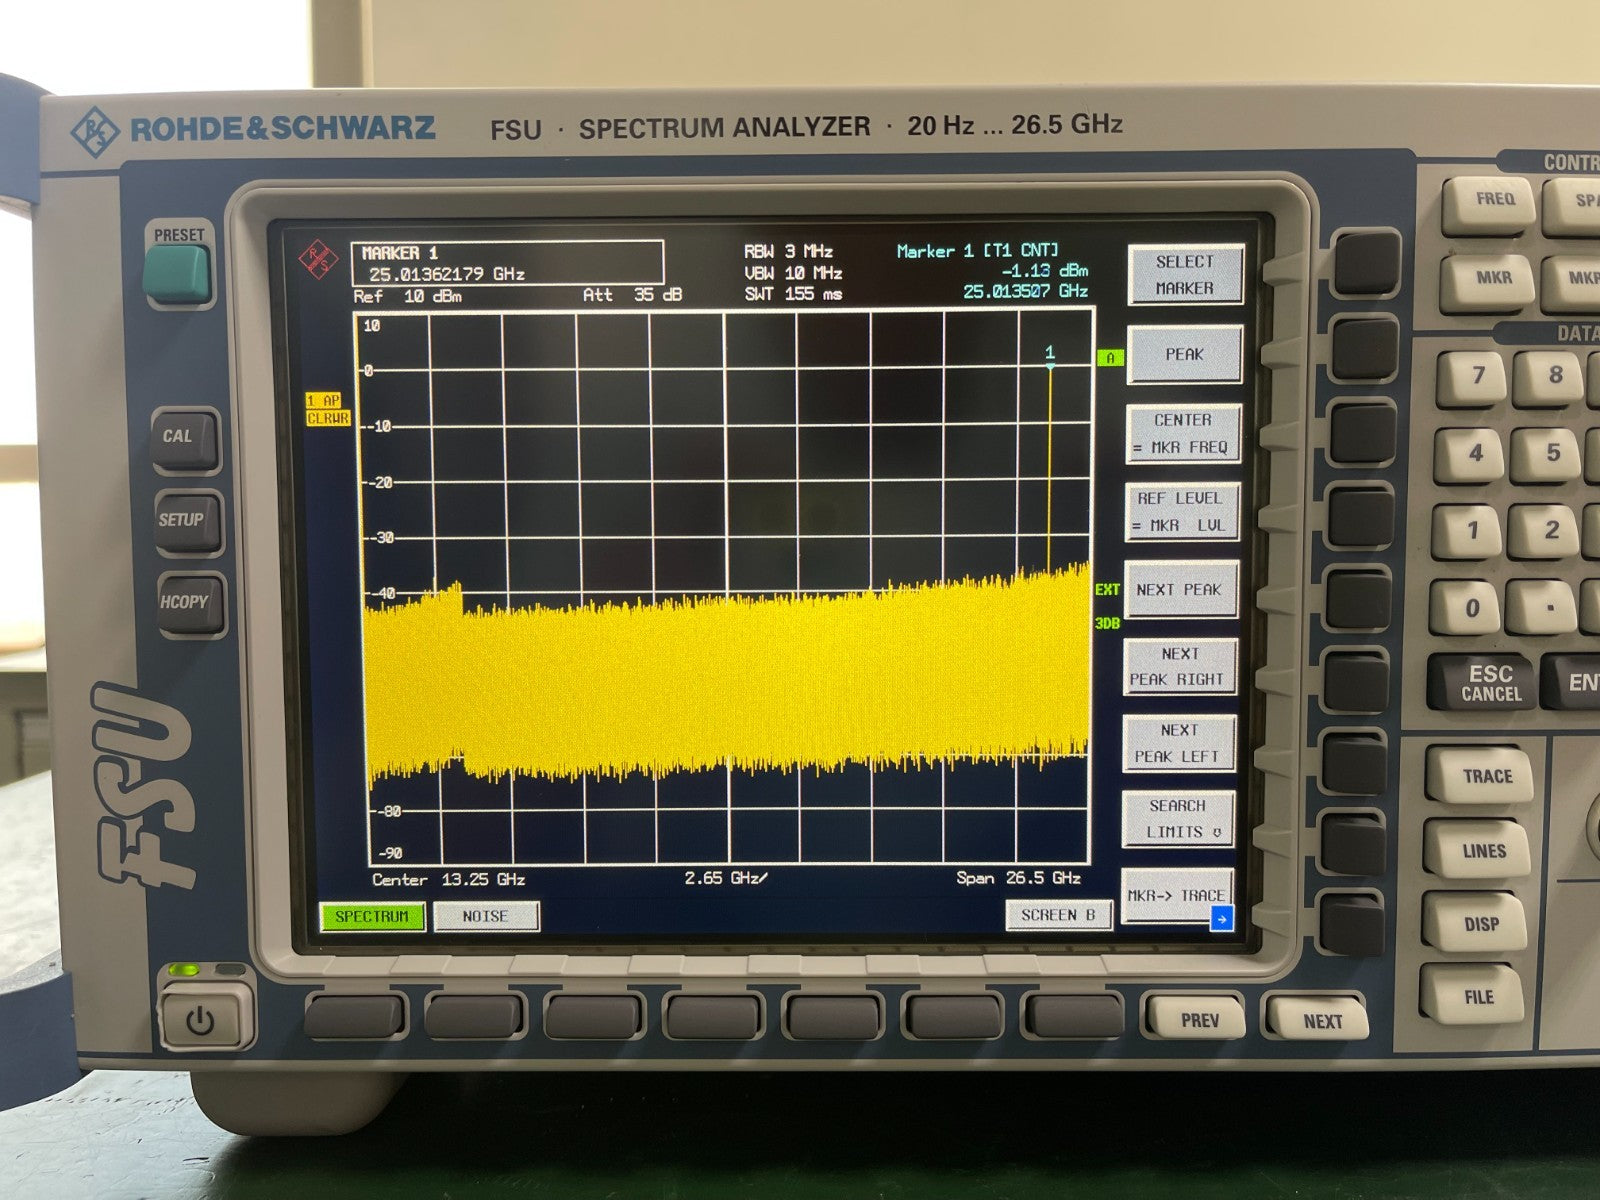
Task: Push the bottom hotkey below NOISE
Action: (476, 1015)
